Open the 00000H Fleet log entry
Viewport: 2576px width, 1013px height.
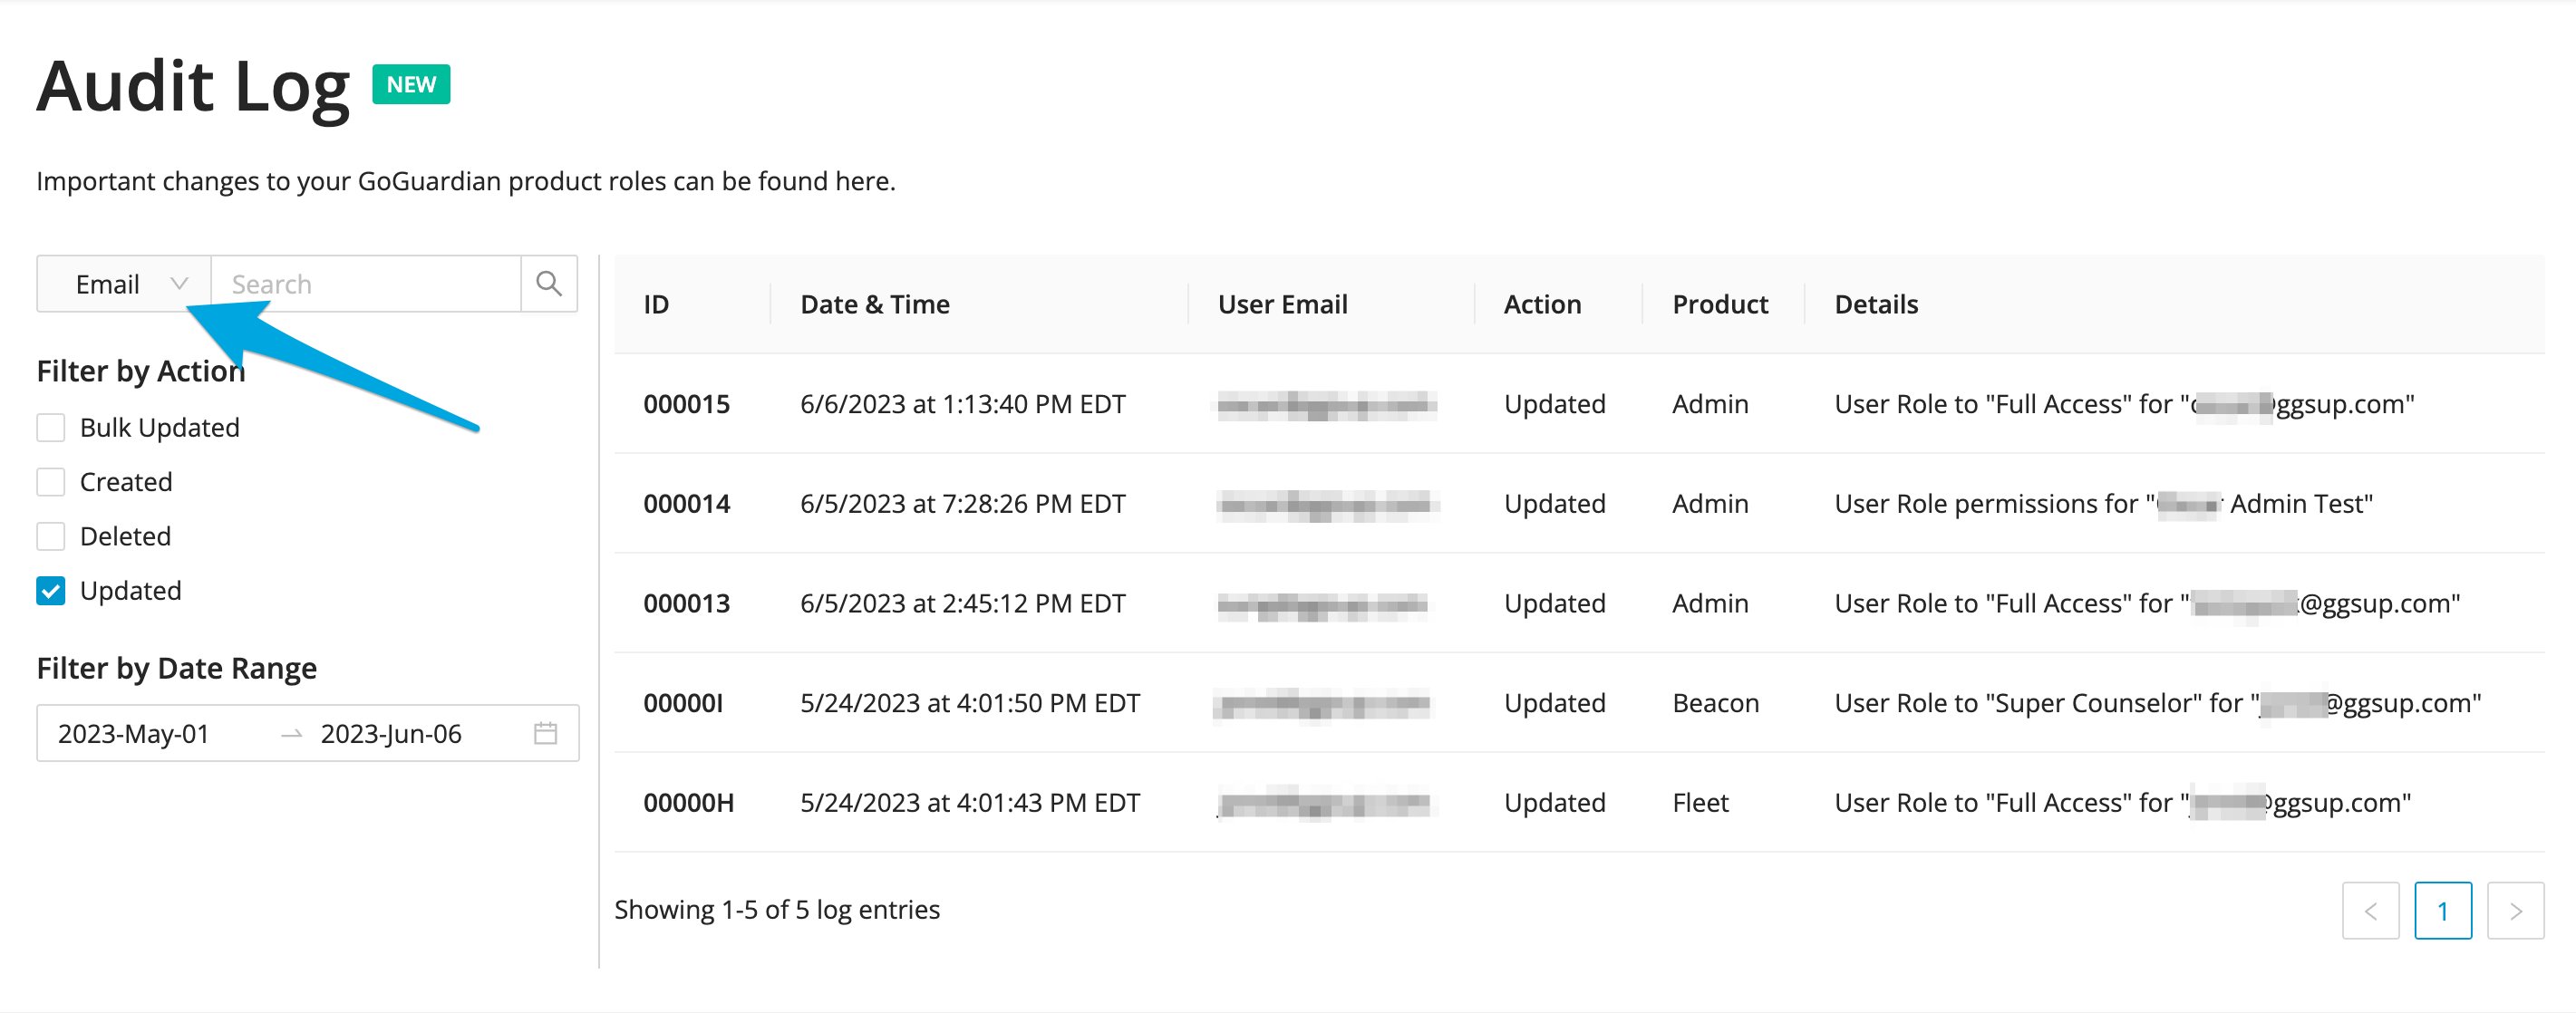(1579, 802)
